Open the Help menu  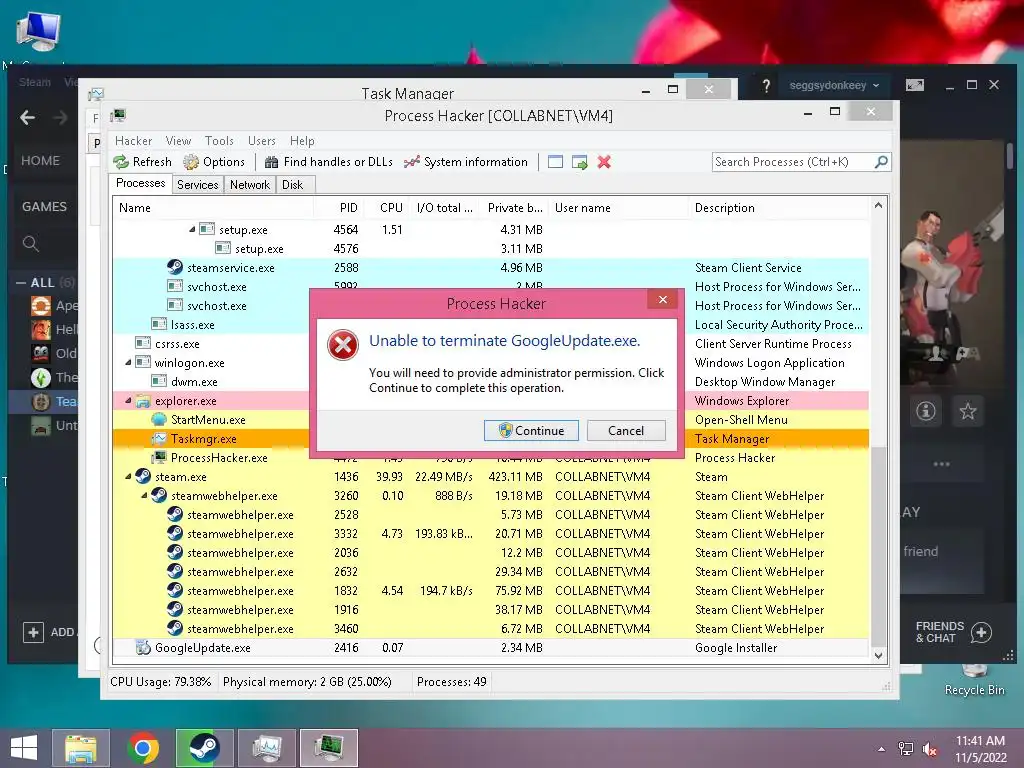click(x=302, y=141)
